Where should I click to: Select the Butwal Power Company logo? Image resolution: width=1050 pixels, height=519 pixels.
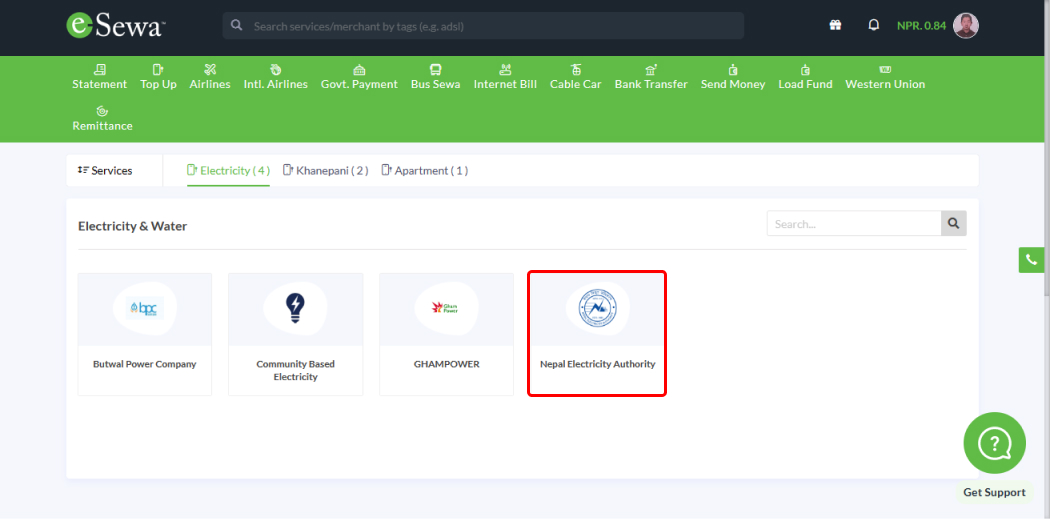(x=145, y=308)
